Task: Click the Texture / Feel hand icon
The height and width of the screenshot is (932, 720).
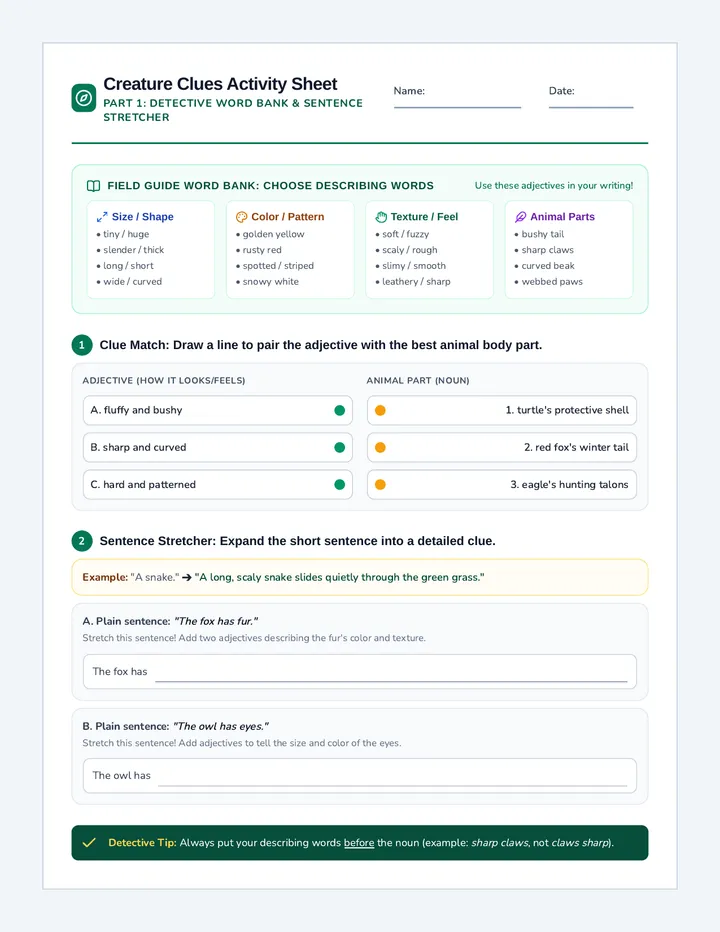Action: 381,217
